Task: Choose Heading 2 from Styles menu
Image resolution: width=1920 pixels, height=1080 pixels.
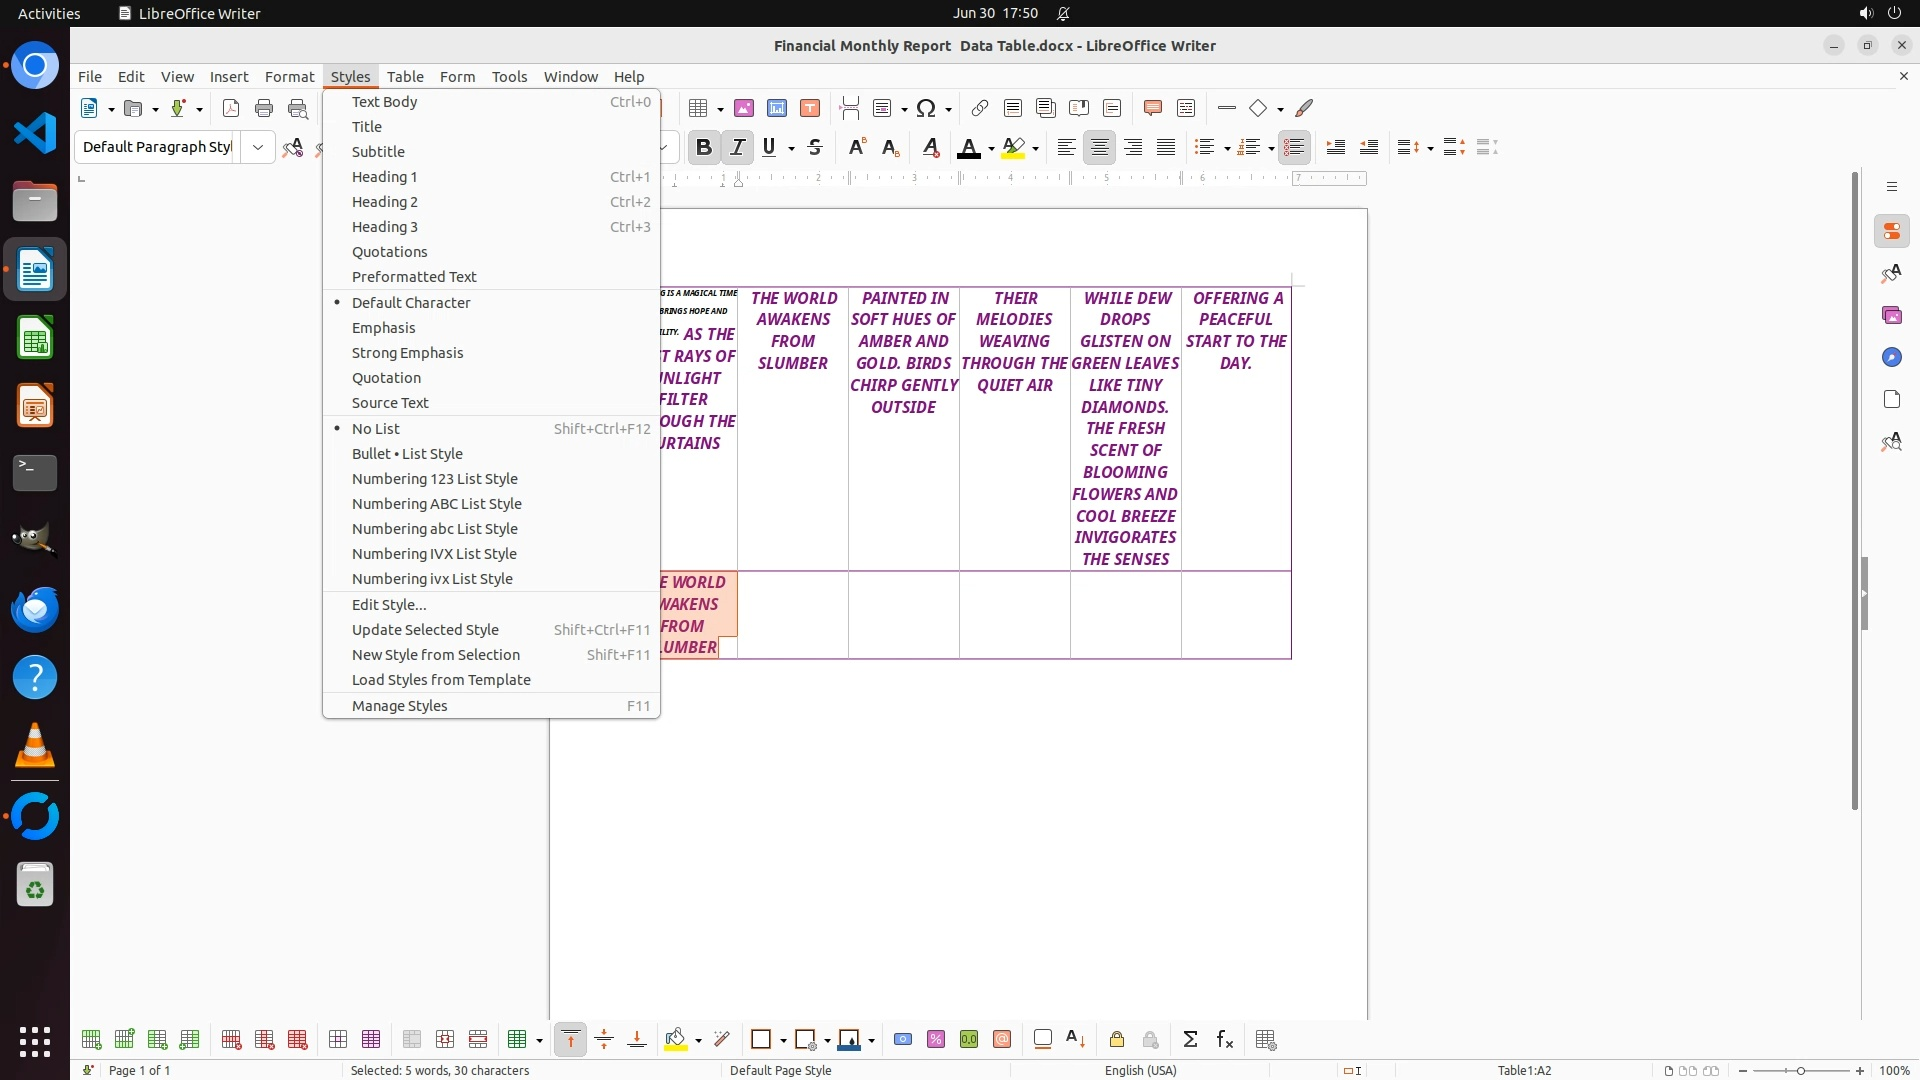Action: (385, 202)
